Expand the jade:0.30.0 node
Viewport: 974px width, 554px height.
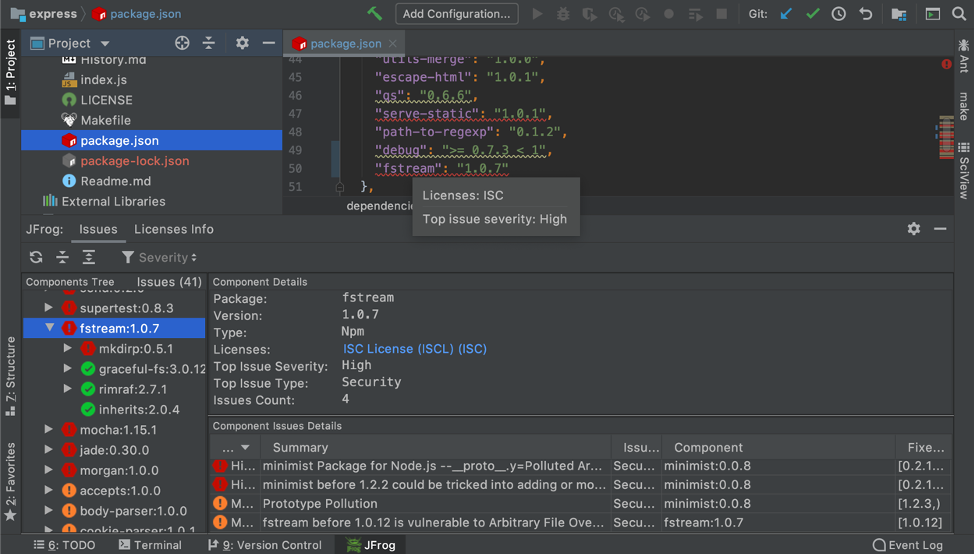(48, 450)
